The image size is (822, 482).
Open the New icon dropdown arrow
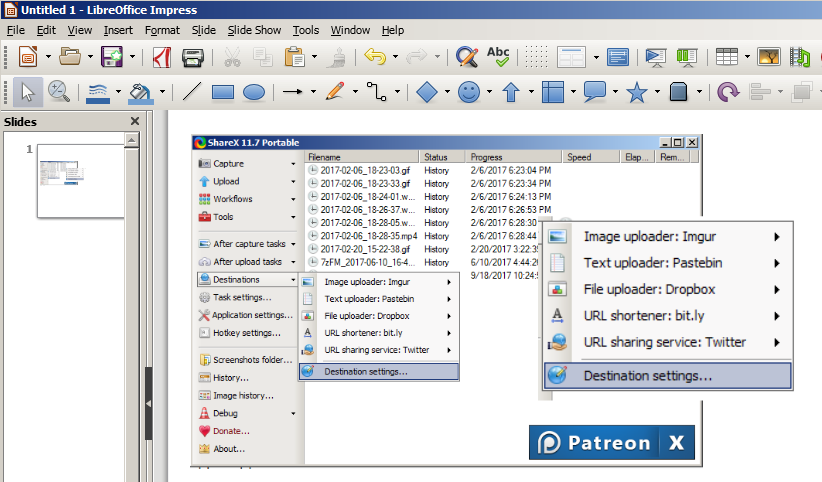click(x=48, y=57)
